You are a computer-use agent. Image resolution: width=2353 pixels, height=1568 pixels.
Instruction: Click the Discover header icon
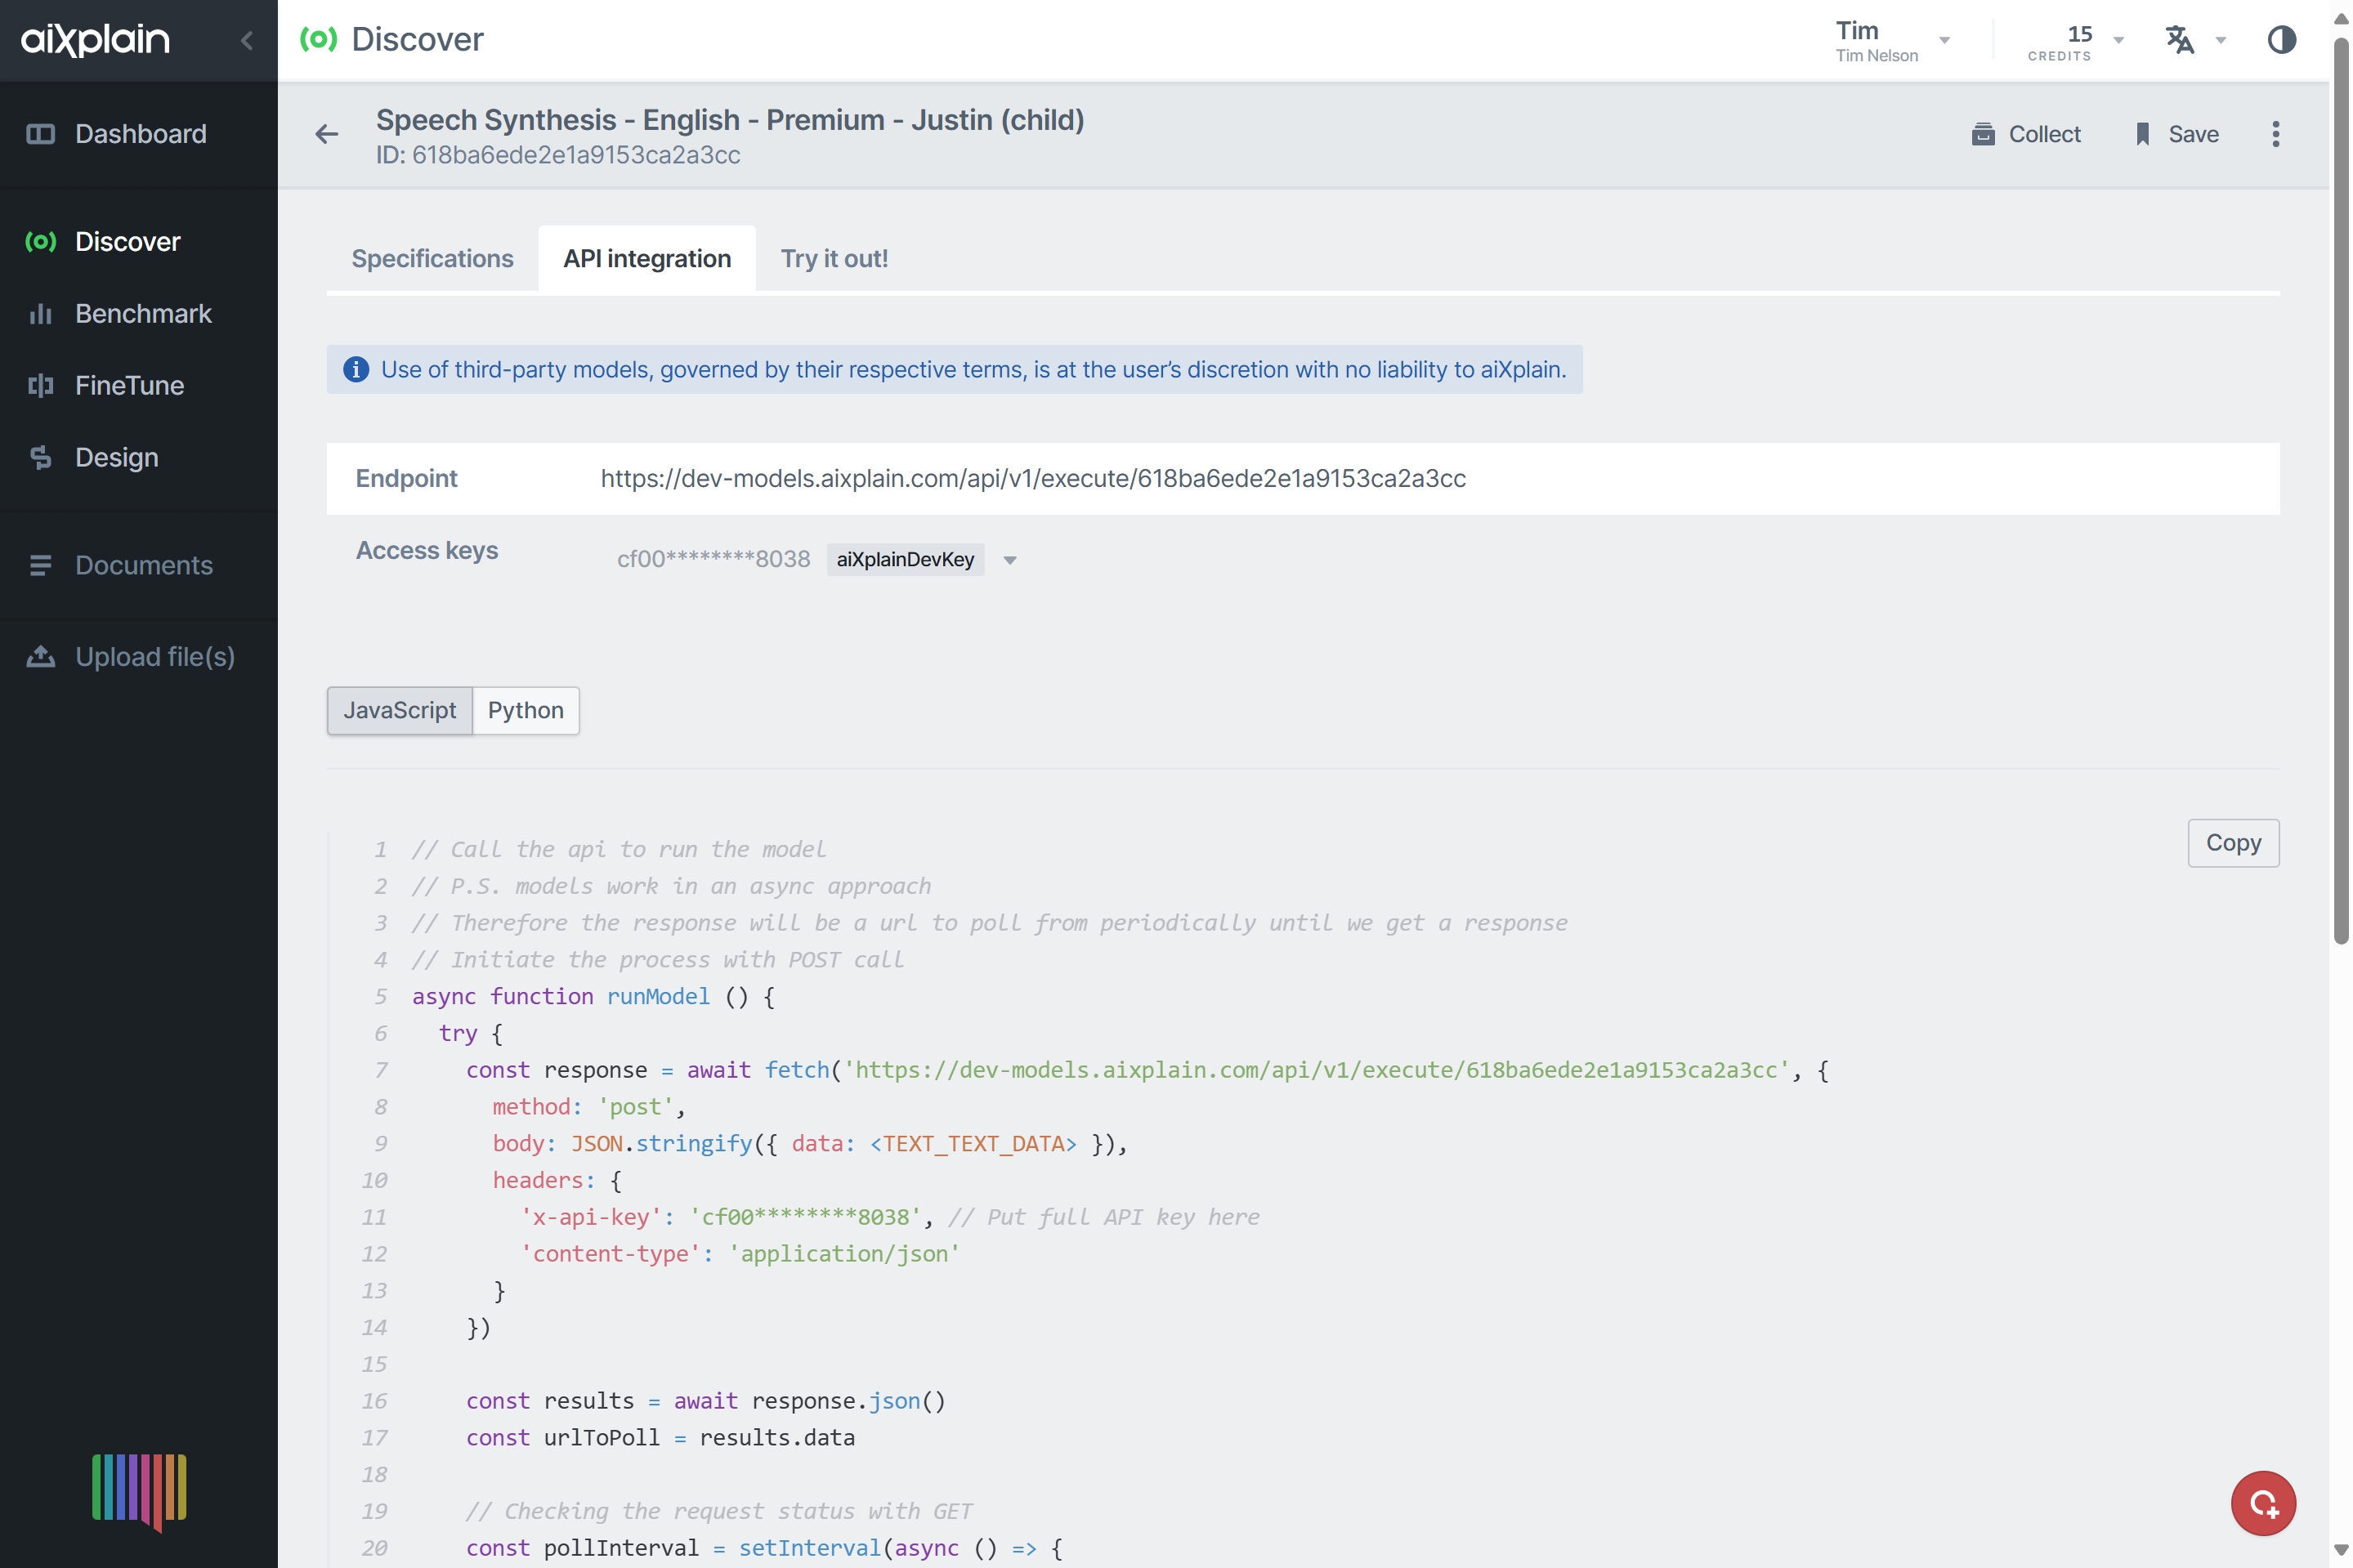click(318, 39)
